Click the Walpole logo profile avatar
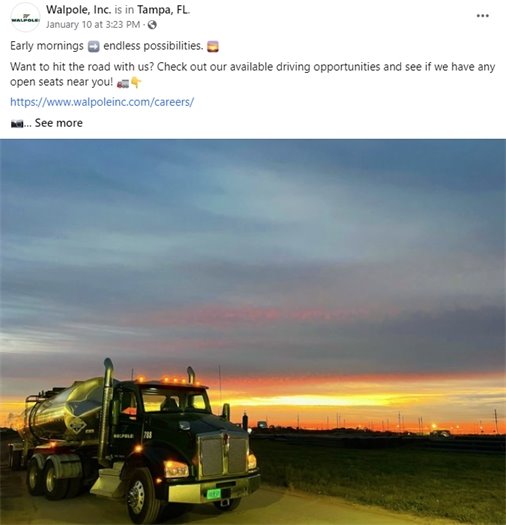The height and width of the screenshot is (525, 506). pos(25,17)
